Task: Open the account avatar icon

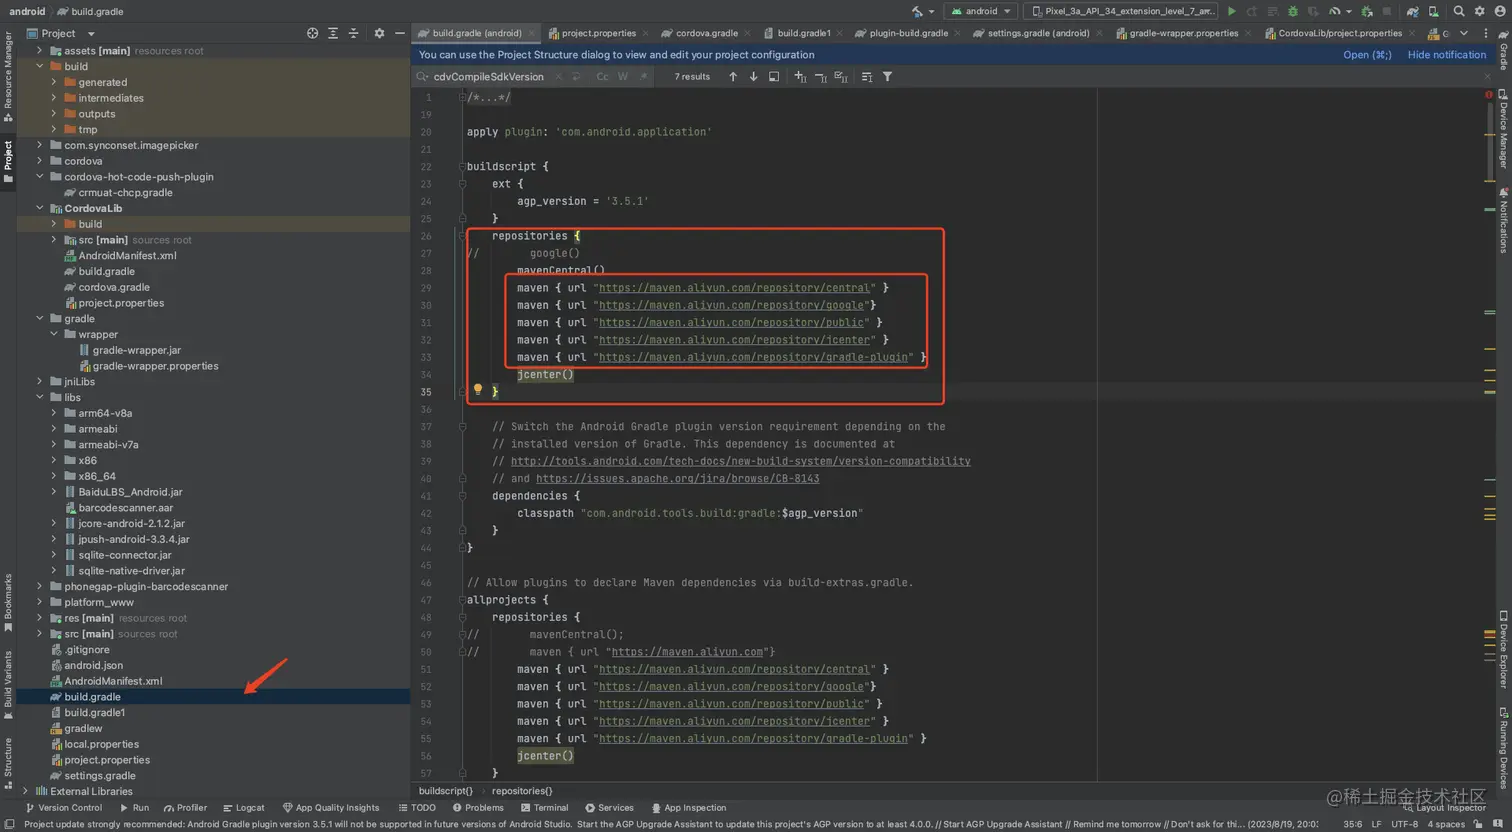Action: pyautogui.click(x=1500, y=11)
